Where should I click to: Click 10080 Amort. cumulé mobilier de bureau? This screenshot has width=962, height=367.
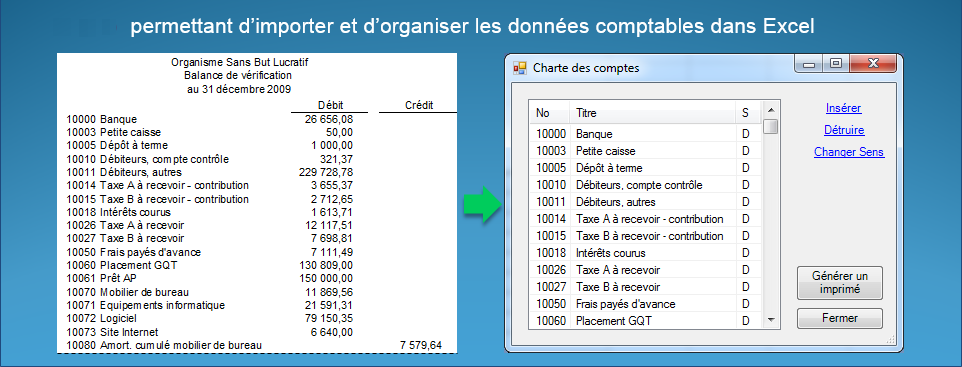pos(164,346)
